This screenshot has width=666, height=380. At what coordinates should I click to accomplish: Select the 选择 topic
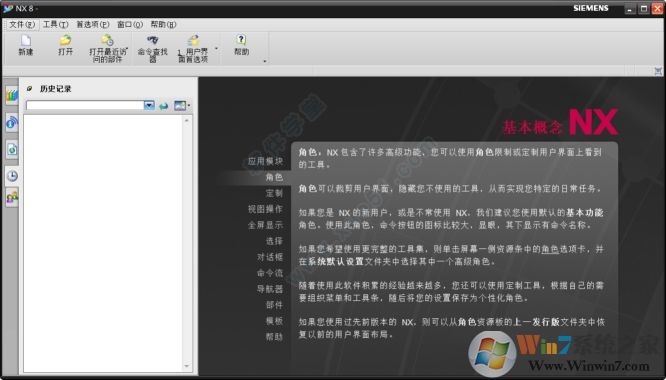click(x=274, y=241)
